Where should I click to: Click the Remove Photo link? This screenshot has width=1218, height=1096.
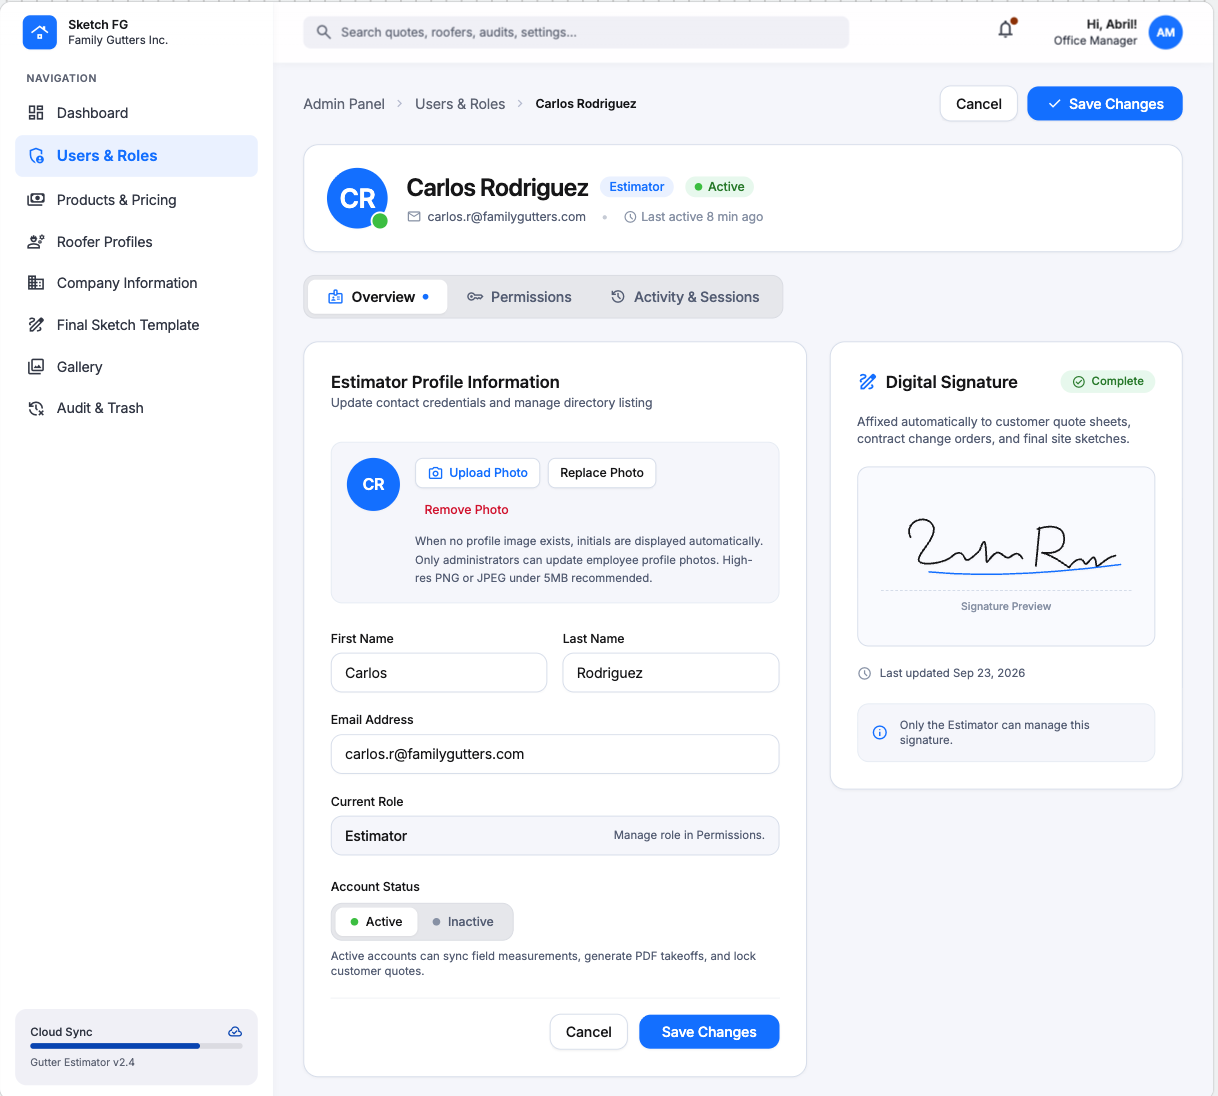tap(466, 510)
